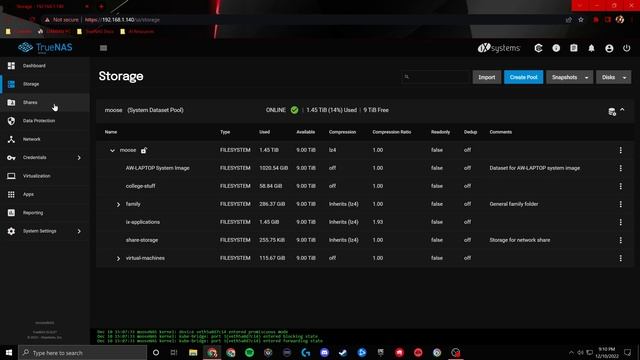
Task: Open the moose pool settings icon
Action: pos(612,112)
